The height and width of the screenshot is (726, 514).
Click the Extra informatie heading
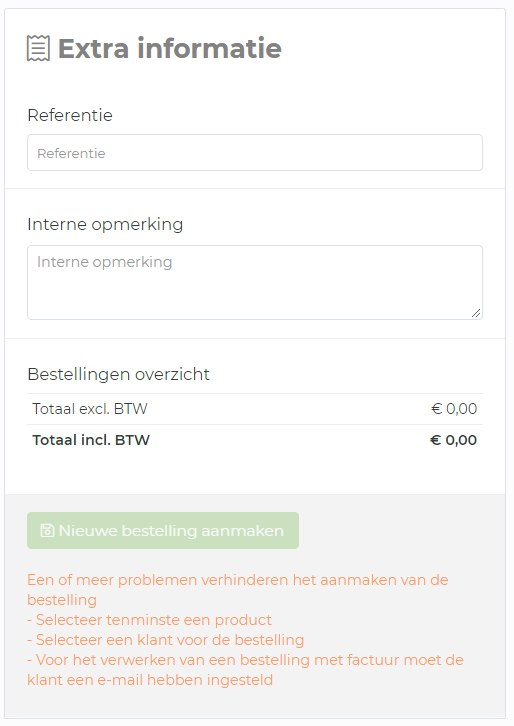click(x=169, y=49)
